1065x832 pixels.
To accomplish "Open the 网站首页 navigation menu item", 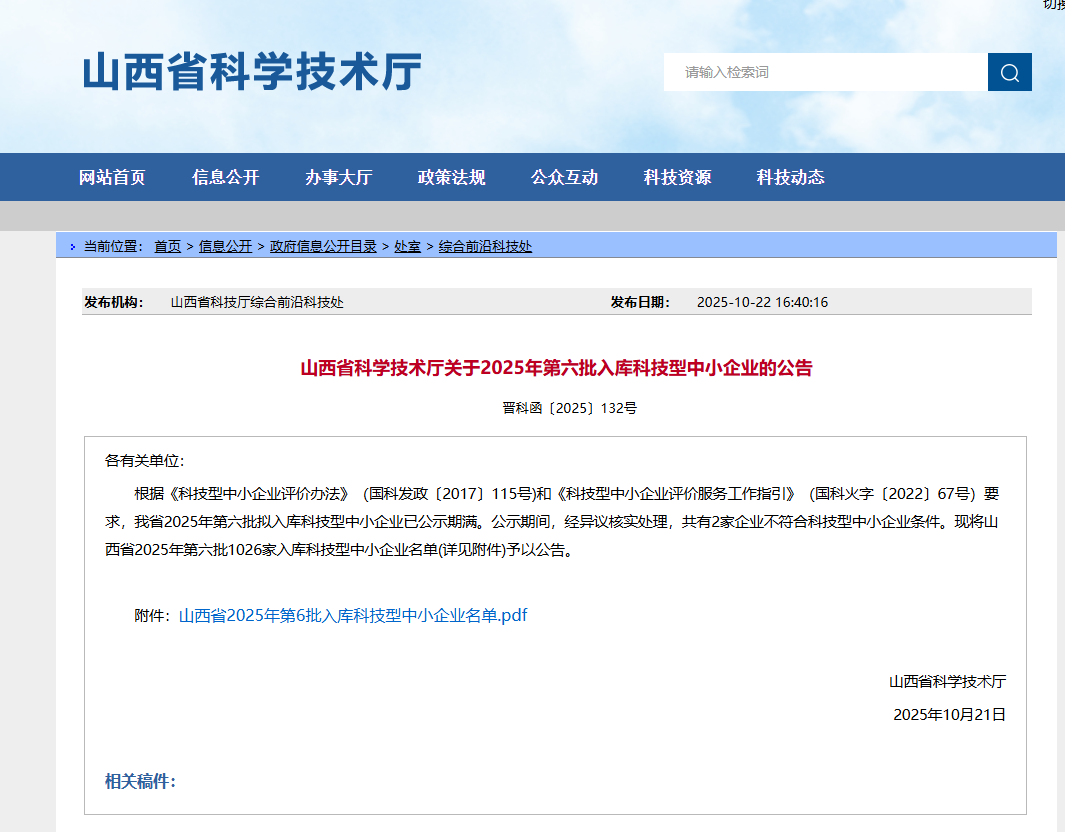I will tap(112, 177).
